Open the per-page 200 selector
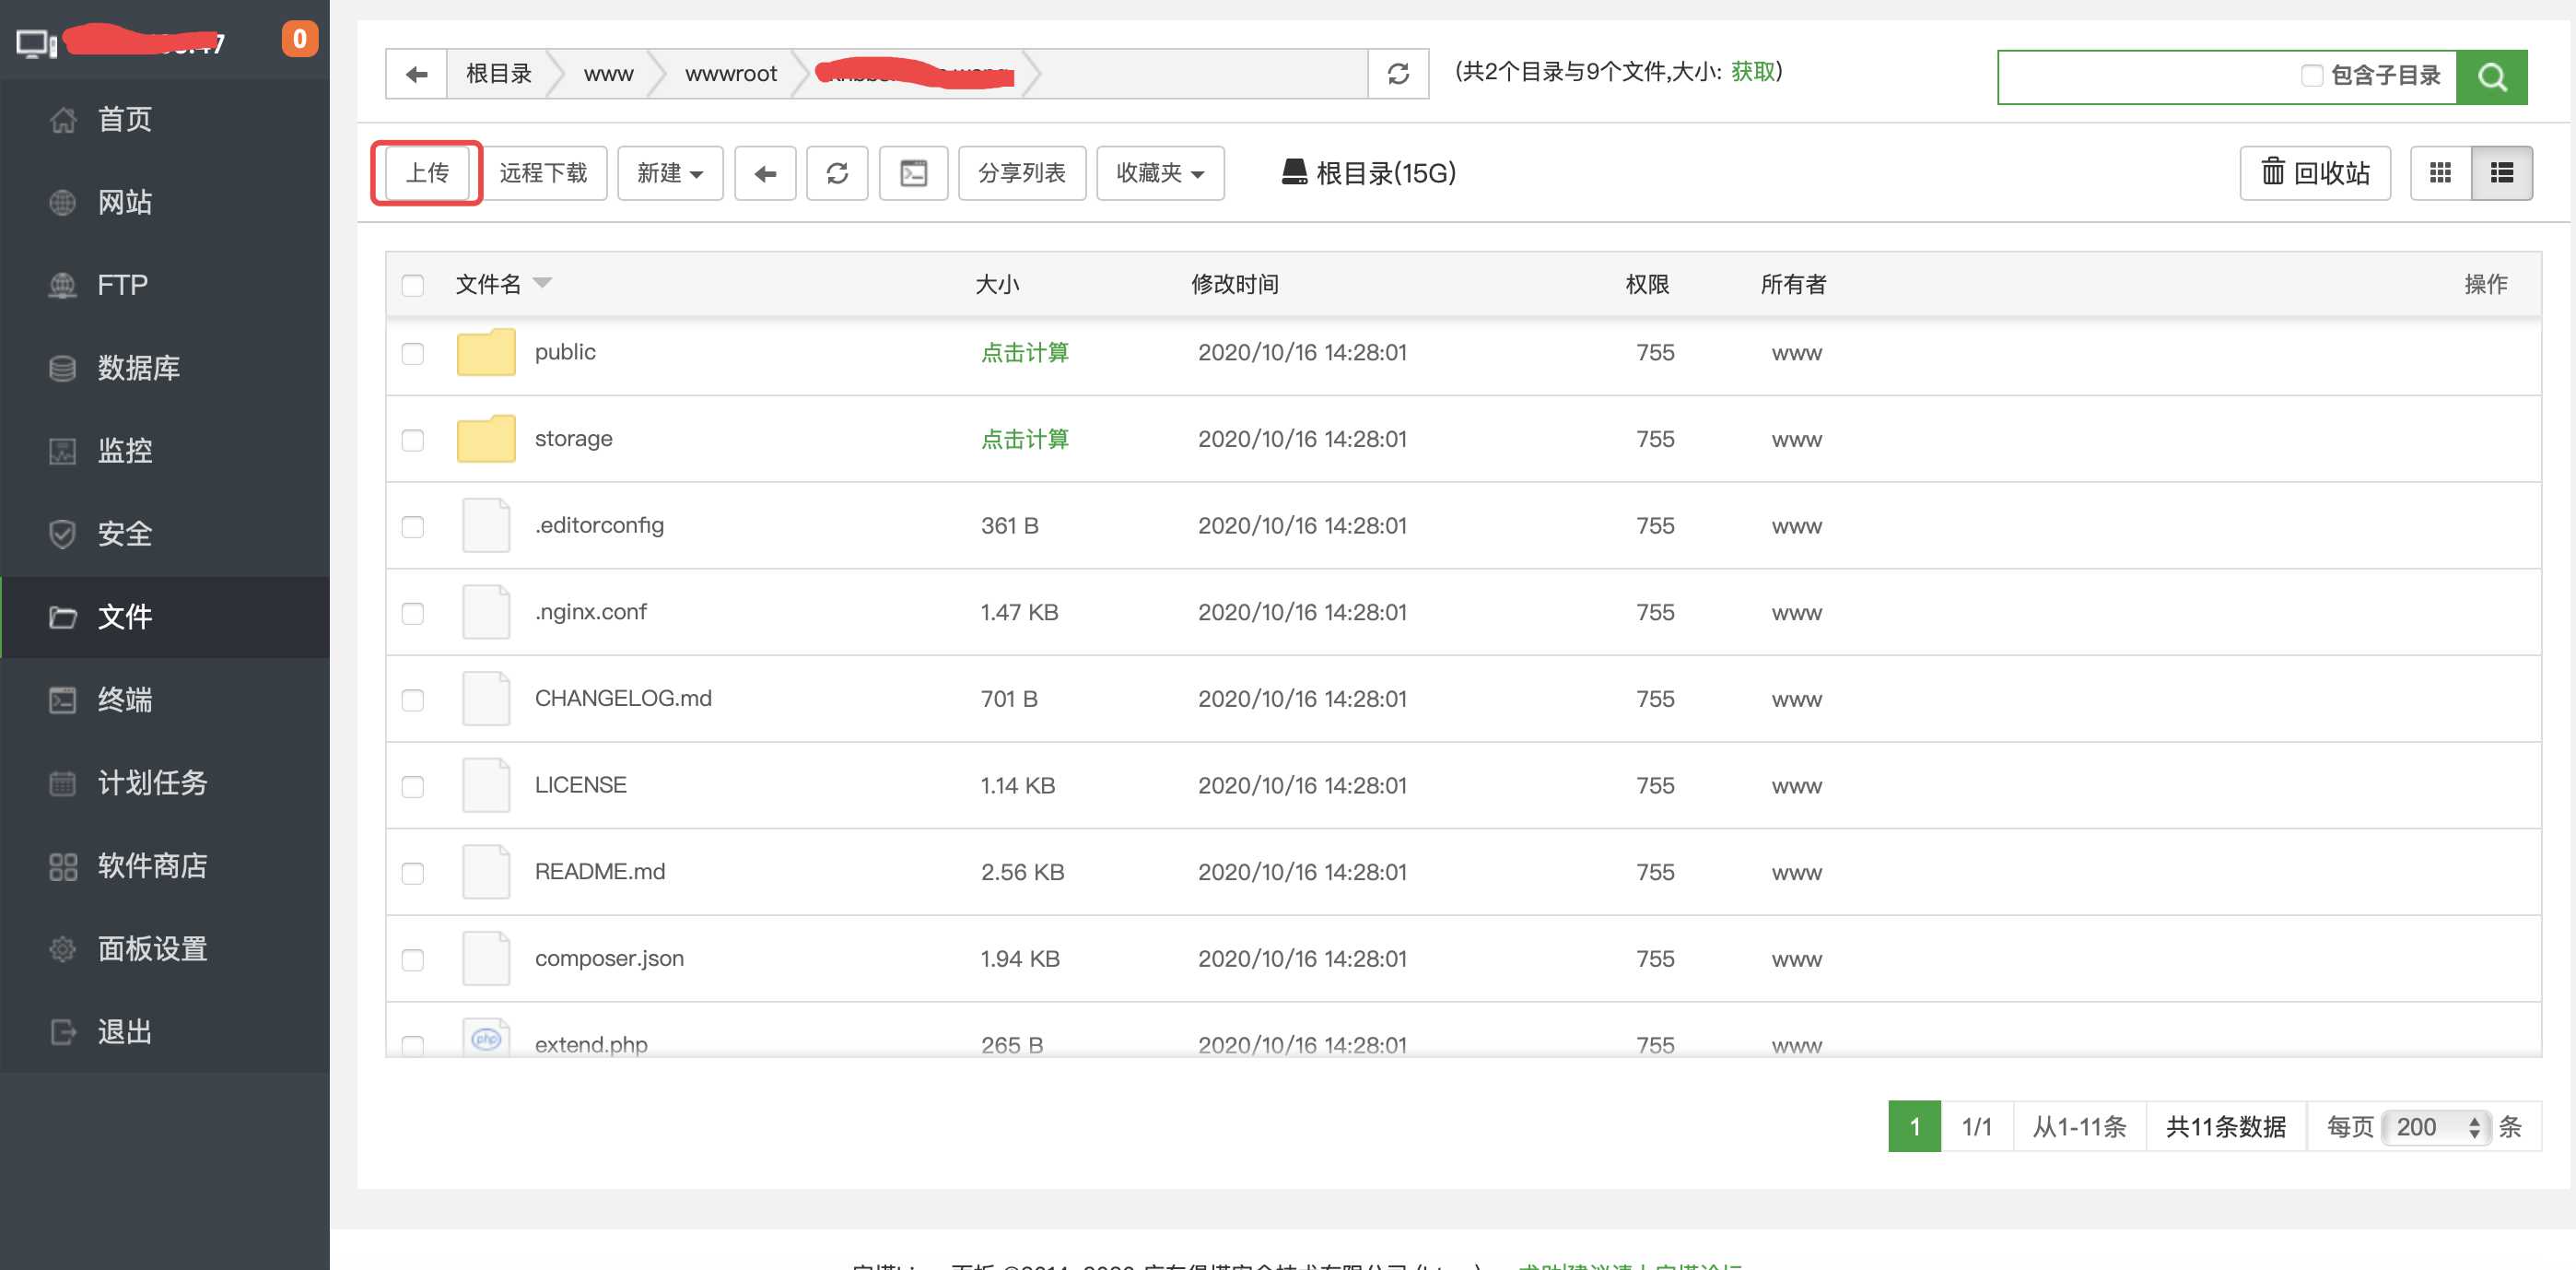Screen dimensions: 2576x1270 point(2436,1127)
